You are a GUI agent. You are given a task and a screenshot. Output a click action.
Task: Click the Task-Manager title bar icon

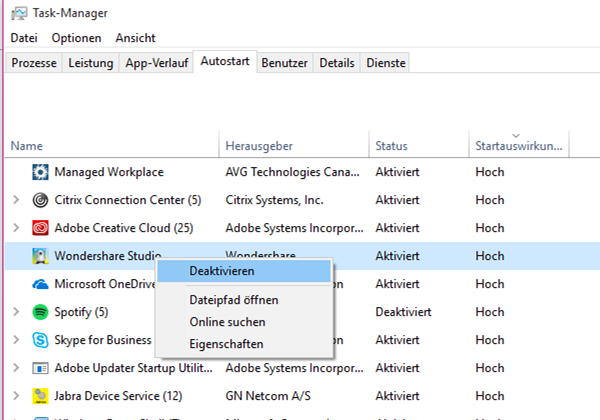pyautogui.click(x=19, y=13)
